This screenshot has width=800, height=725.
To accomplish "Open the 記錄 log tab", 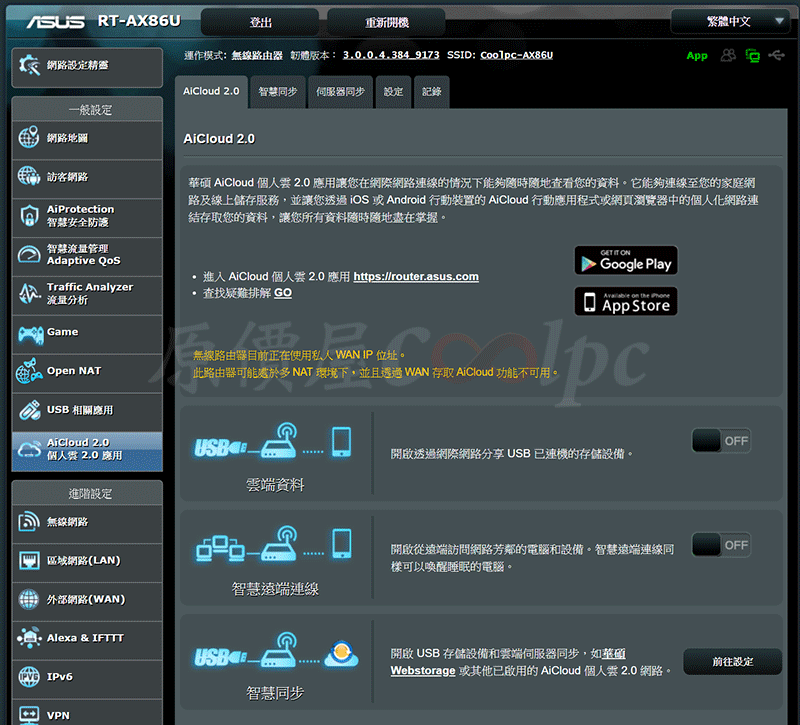I will [x=431, y=92].
